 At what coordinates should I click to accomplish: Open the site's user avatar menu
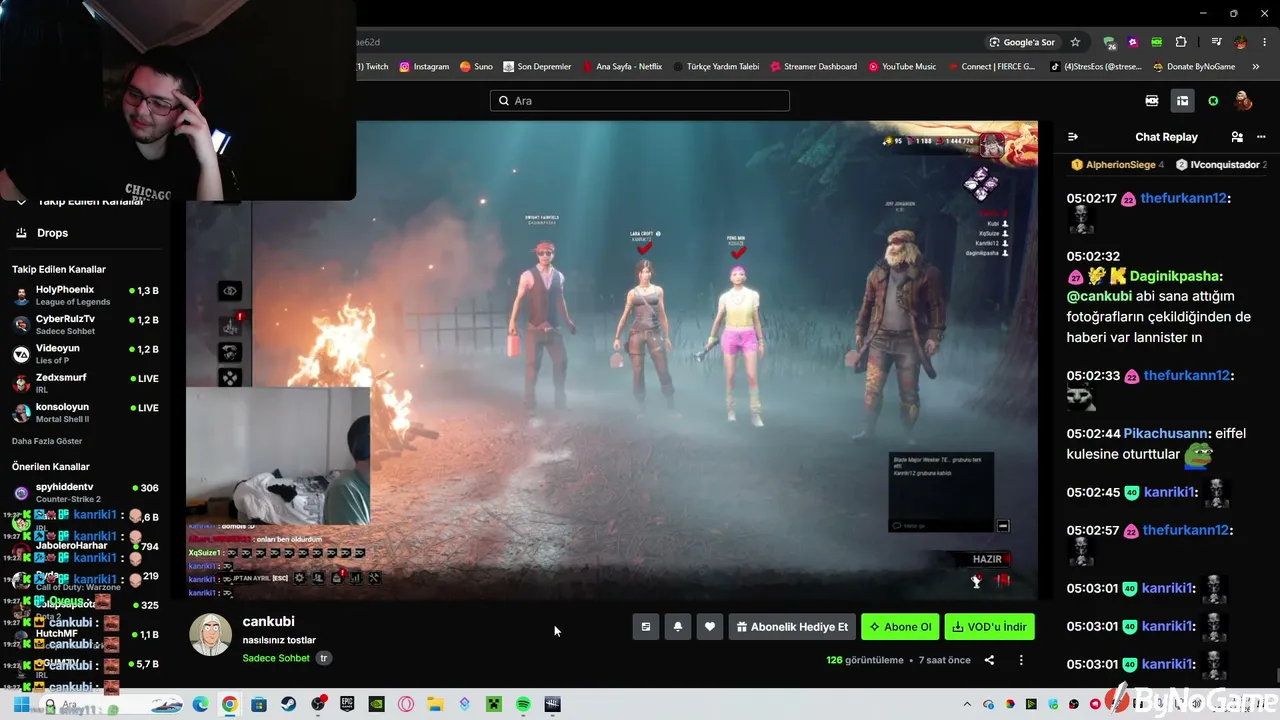click(x=1243, y=101)
